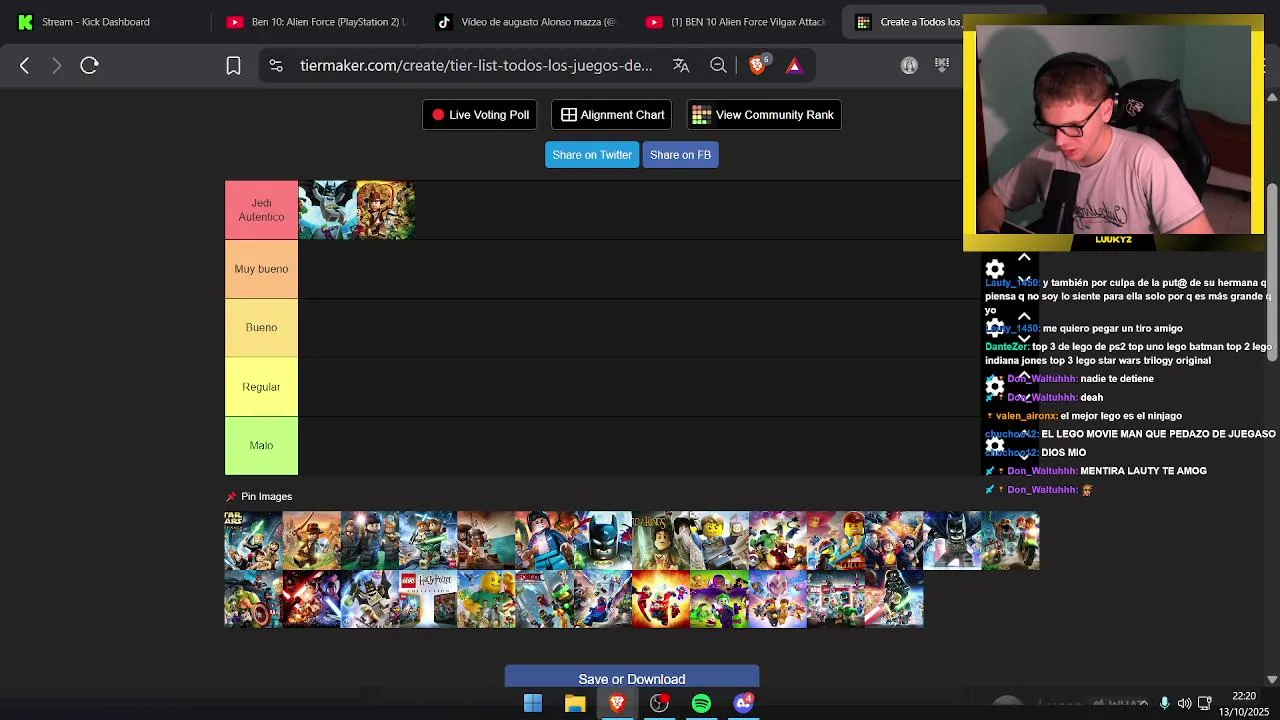Select the LEGO Harry Potter Collection thumbnail
The image size is (1280, 720).
428,599
